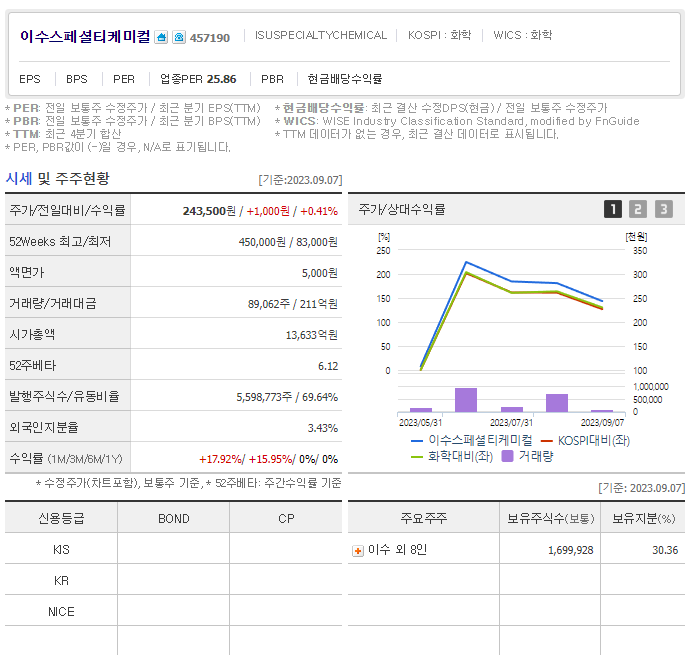Select the 외국인지분율 row label
696x655 pixels.
(44, 427)
